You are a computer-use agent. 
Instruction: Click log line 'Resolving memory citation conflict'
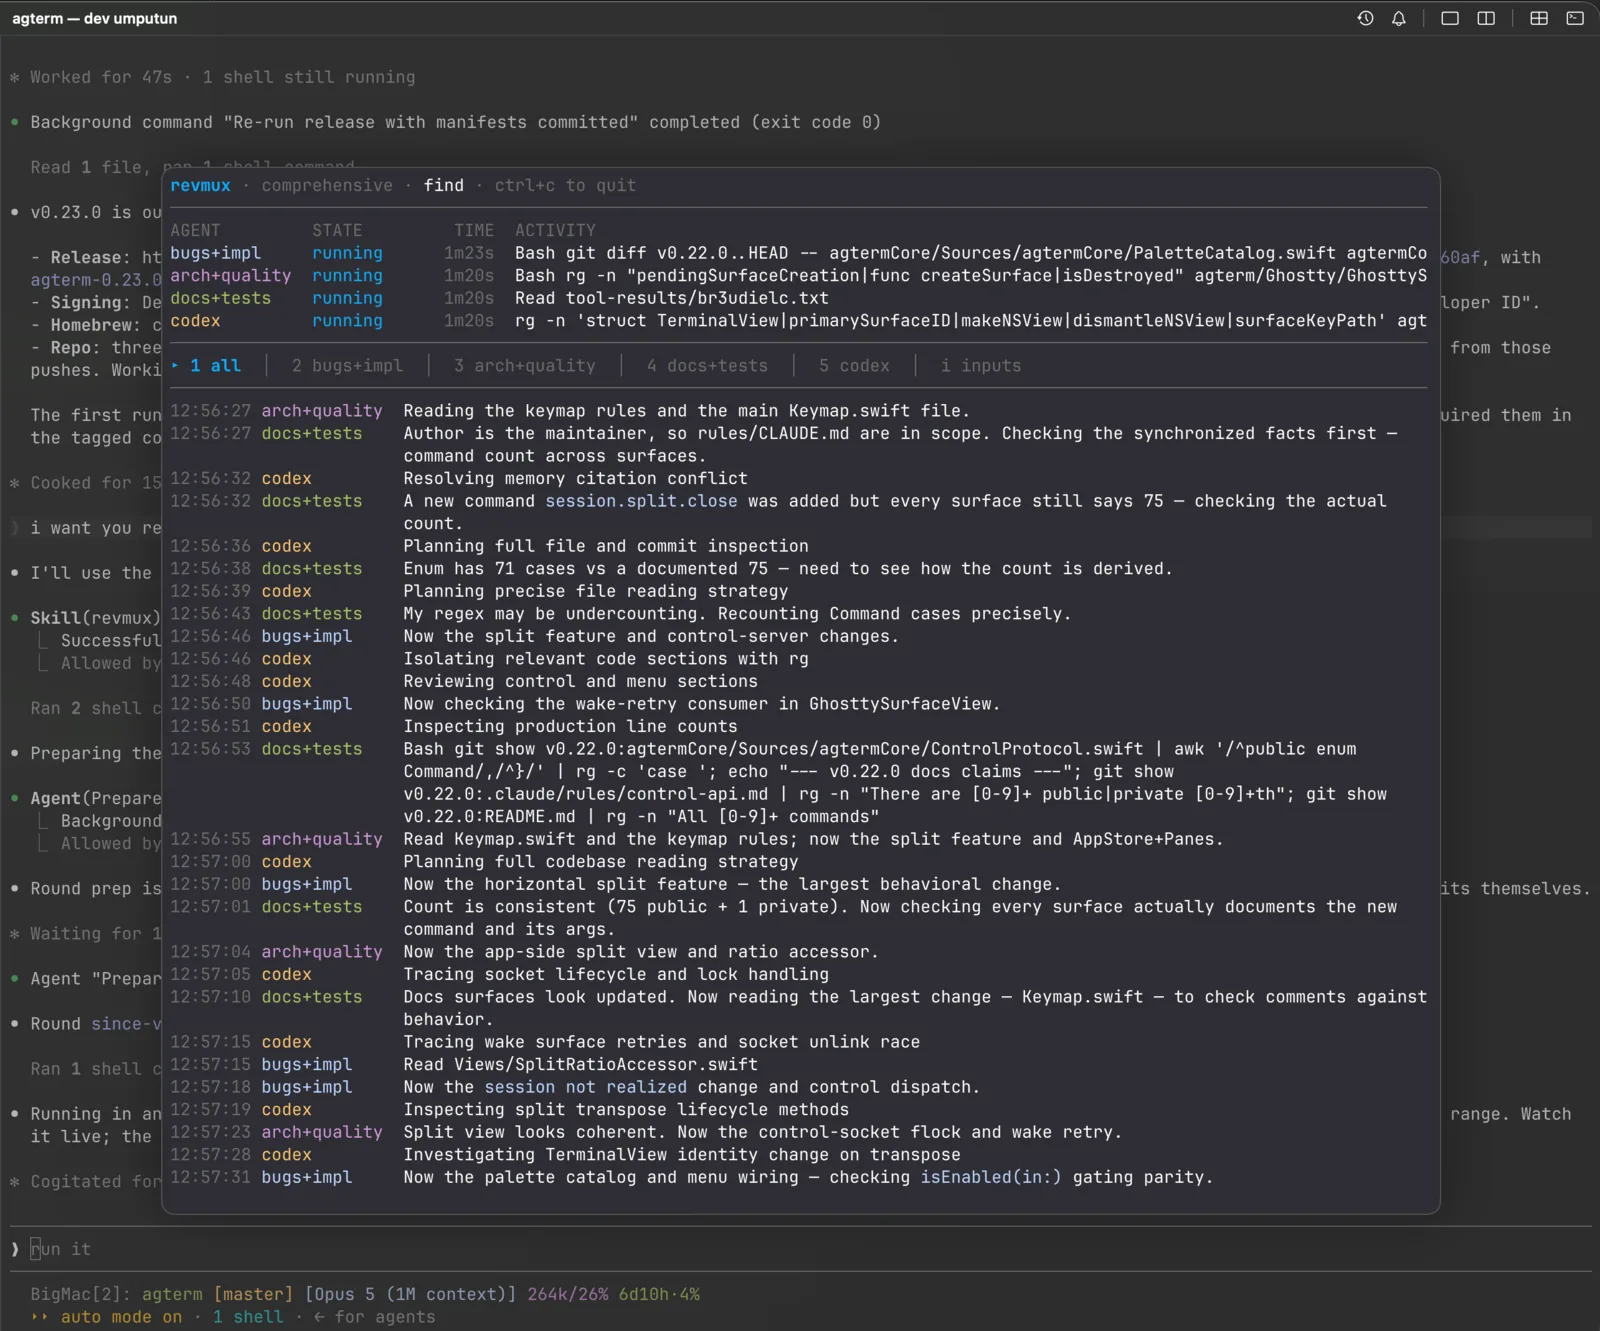tap(575, 479)
